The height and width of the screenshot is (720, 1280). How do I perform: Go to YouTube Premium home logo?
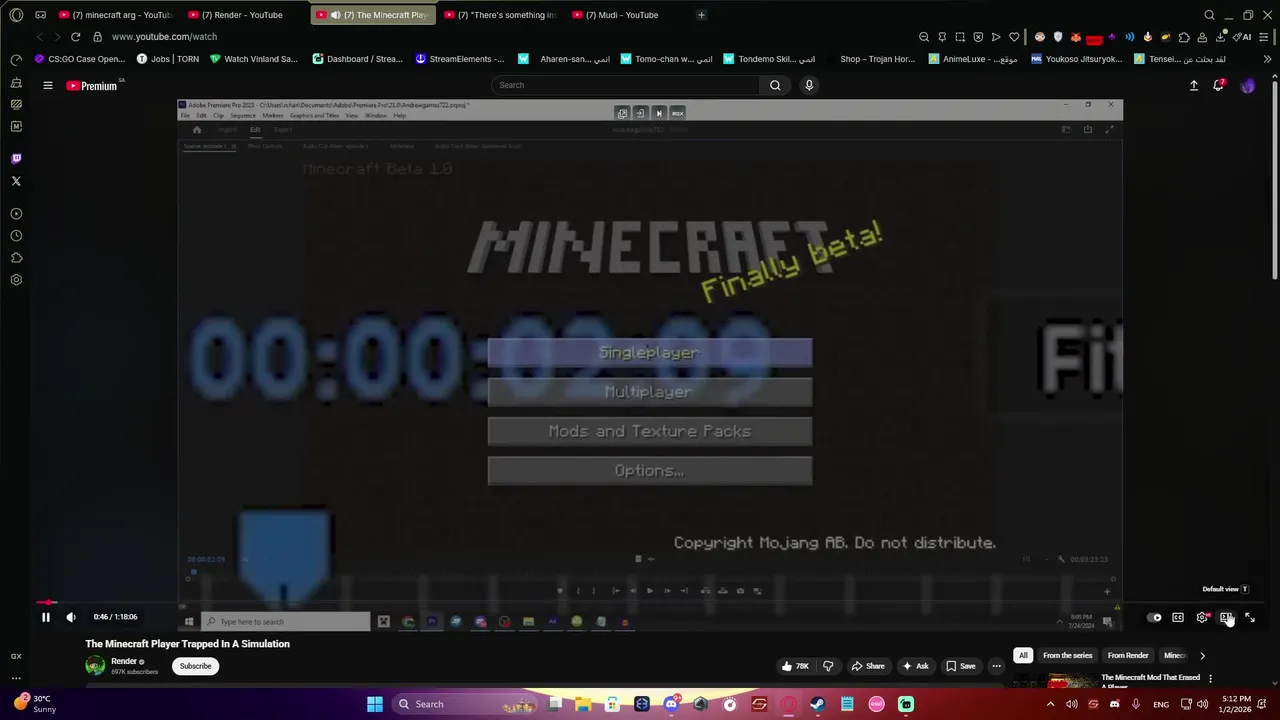pos(92,85)
